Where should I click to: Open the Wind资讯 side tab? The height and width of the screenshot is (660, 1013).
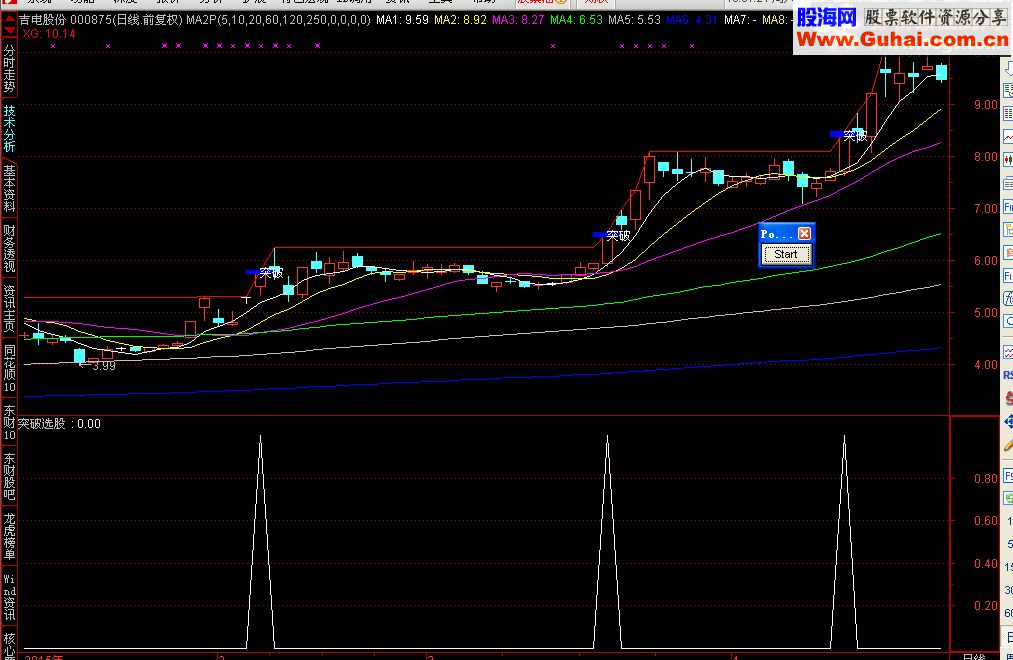[x=9, y=596]
